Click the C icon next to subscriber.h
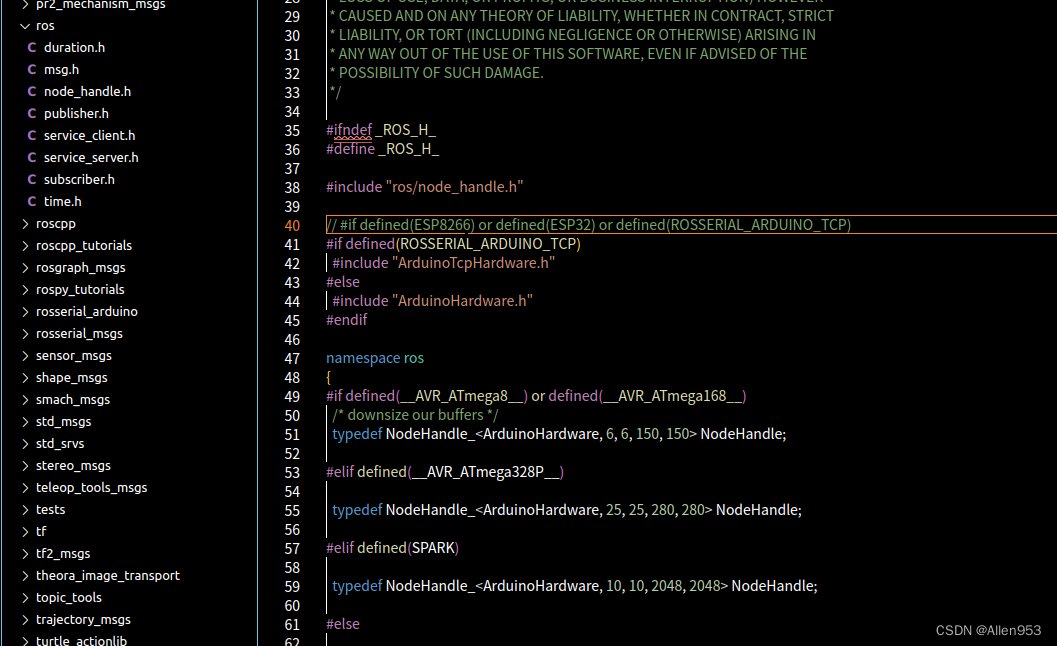 32,179
